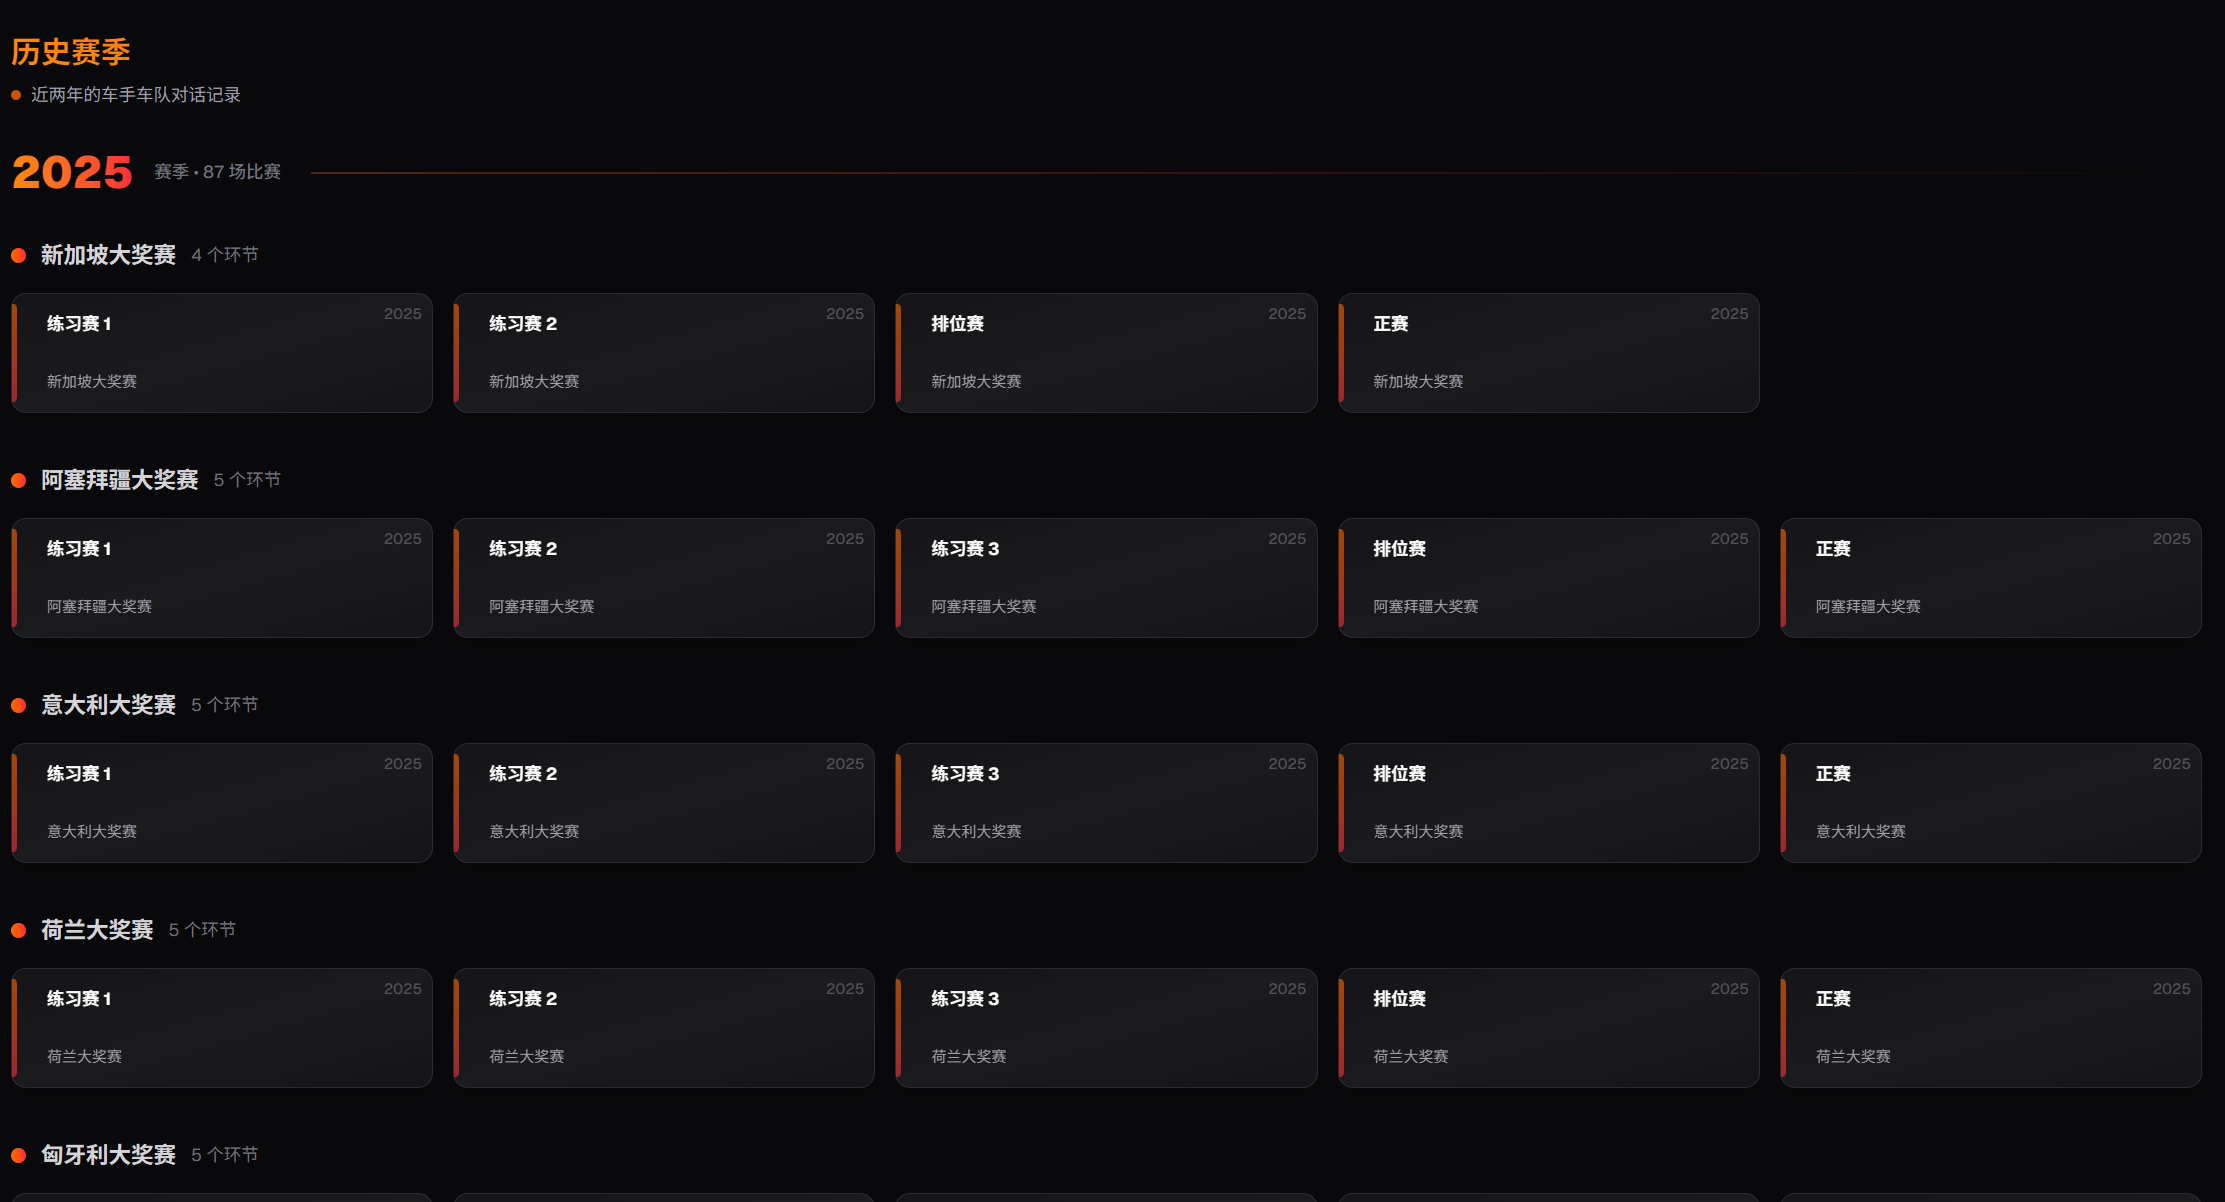Open 阿塞拜疆大奖赛 正赛 card
The height and width of the screenshot is (1202, 2225).
(x=1990, y=578)
